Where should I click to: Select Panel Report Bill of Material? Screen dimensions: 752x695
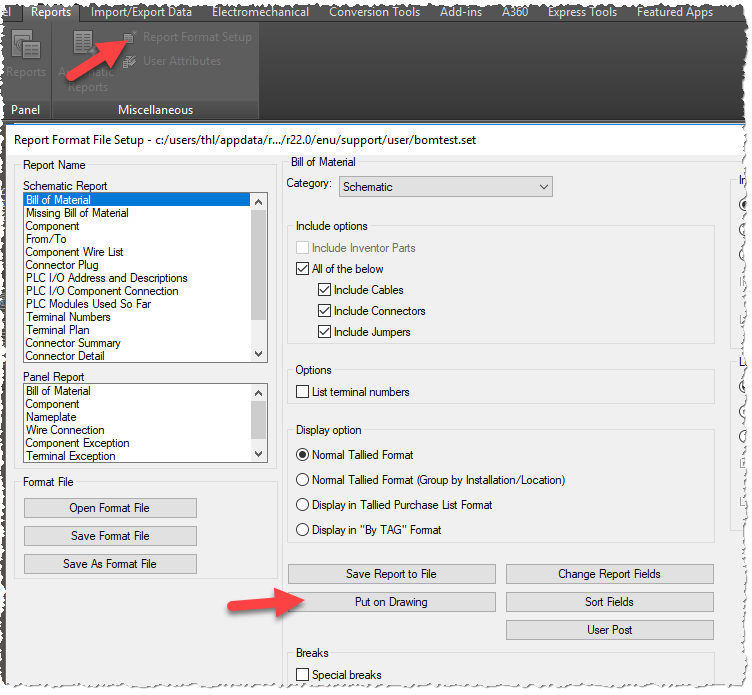click(x=137, y=391)
